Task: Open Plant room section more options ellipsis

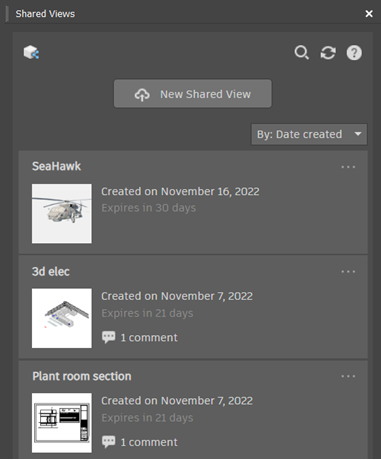Action: (x=348, y=376)
